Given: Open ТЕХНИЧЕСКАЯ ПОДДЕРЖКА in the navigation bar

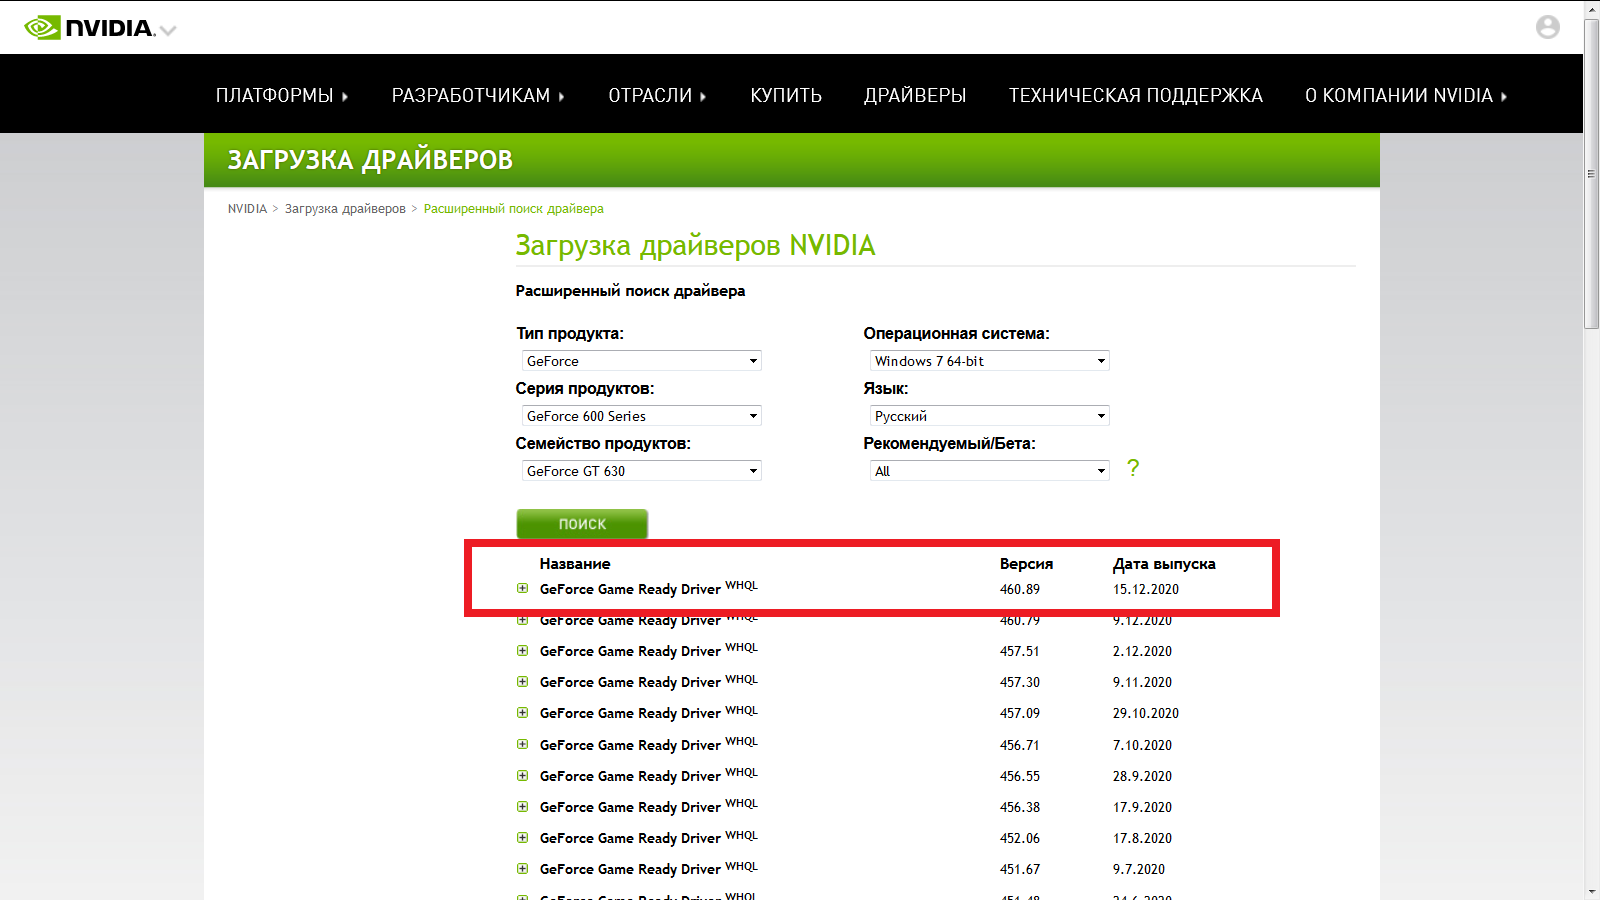Looking at the screenshot, I should point(1136,95).
